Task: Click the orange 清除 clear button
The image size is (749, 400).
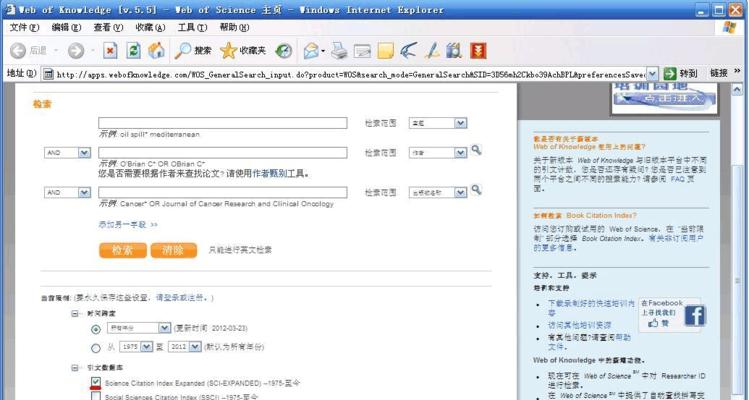Action: point(174,250)
